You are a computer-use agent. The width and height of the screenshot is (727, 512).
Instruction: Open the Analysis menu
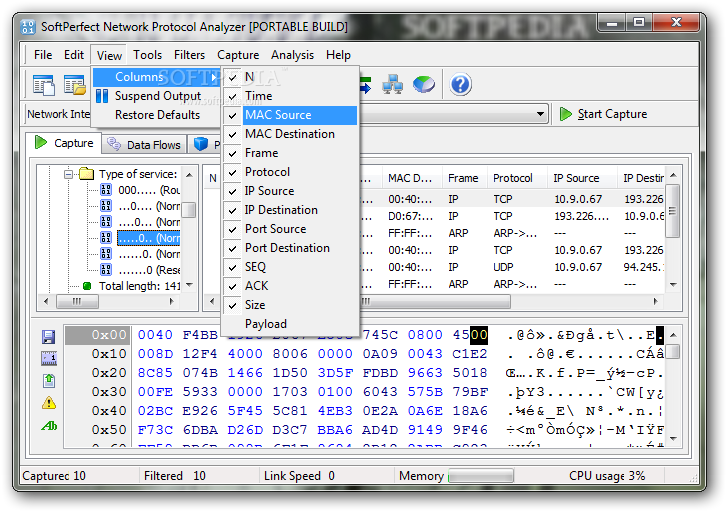tap(292, 55)
